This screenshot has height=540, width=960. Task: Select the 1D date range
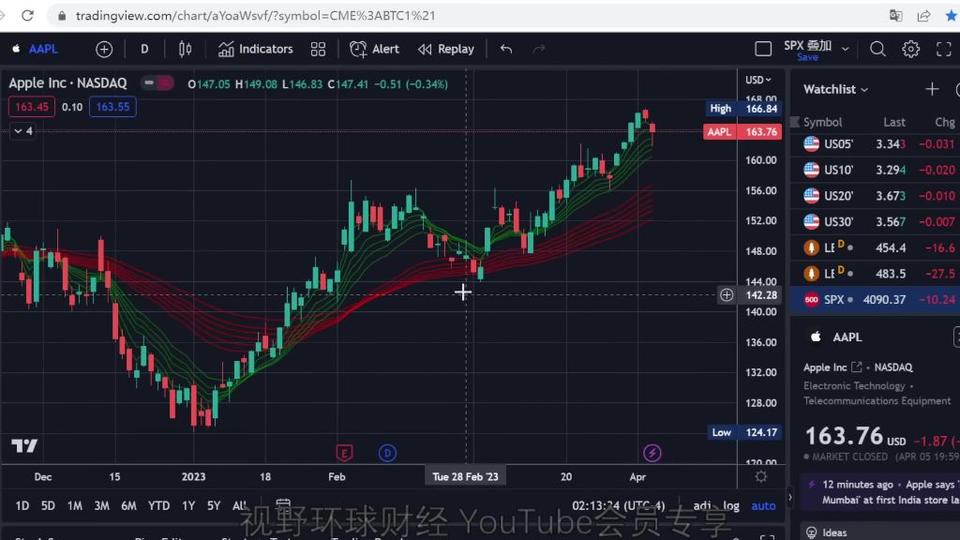22,506
